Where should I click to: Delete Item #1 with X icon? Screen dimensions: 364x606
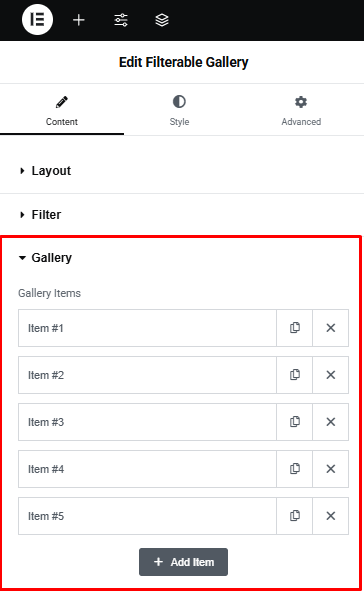(x=330, y=328)
